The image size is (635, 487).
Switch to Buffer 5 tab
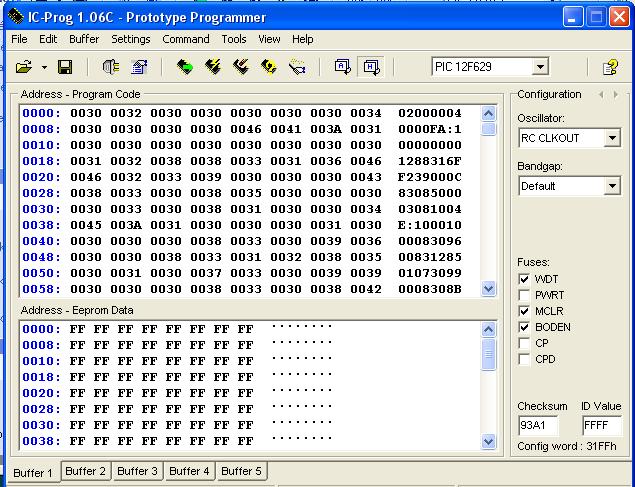[241, 471]
